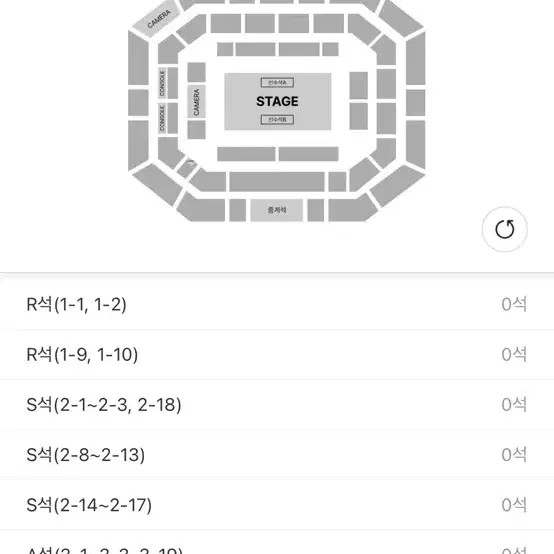Choose the S석(2-1~2-3, 2-18) seat grade
554x554 pixels.
pyautogui.click(x=277, y=405)
